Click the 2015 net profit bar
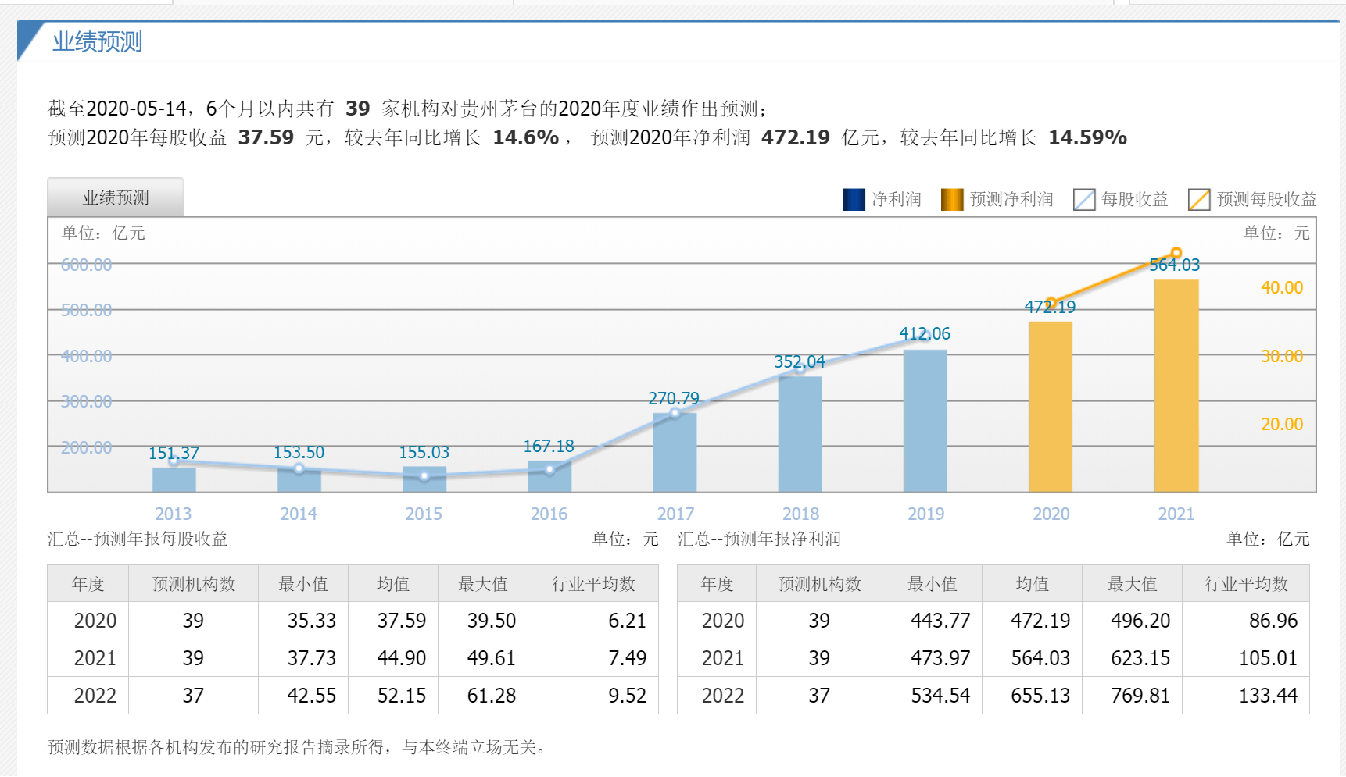The height and width of the screenshot is (777, 1346). [424, 478]
